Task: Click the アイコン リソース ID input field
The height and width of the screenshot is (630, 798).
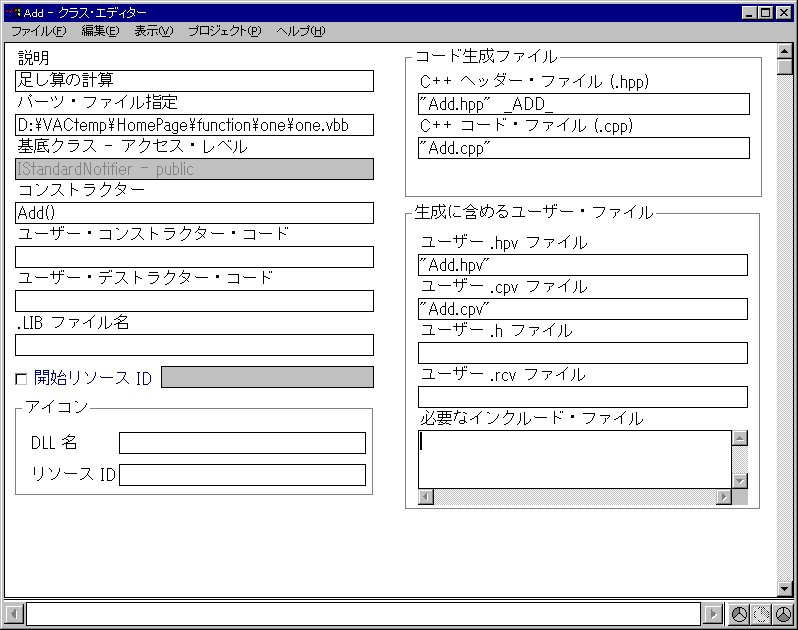Action: (x=243, y=475)
